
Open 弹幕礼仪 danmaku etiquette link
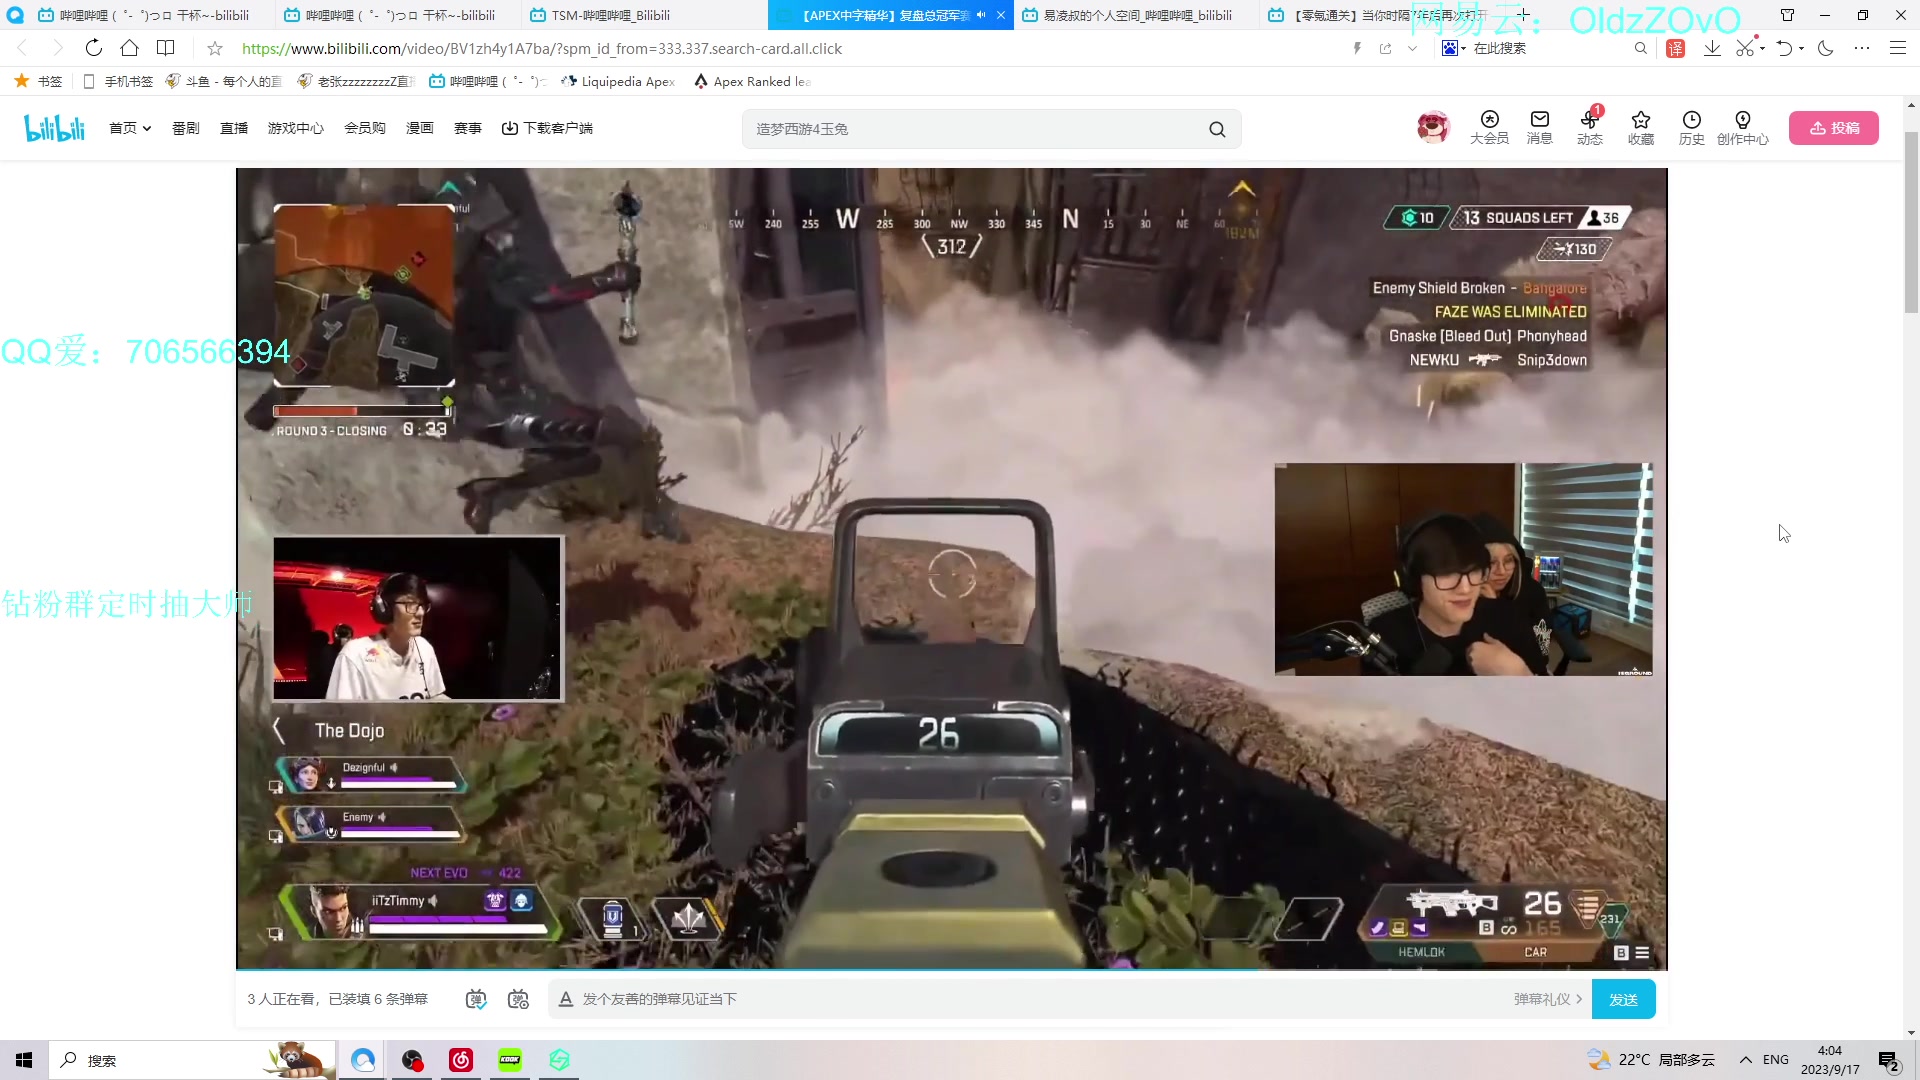1548,999
